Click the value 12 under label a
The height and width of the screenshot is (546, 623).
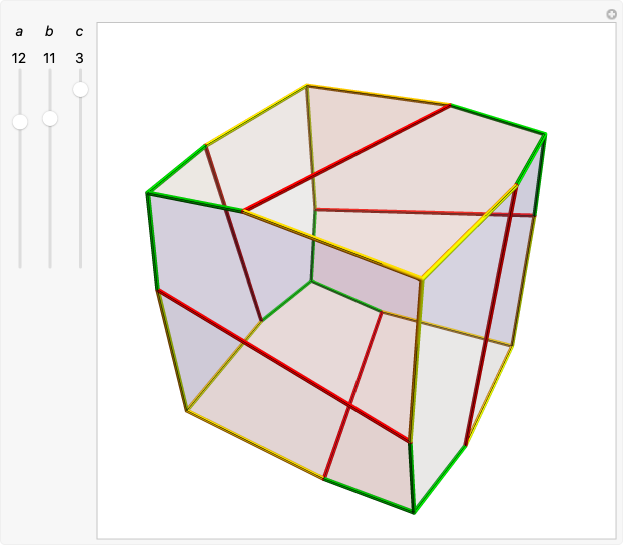click(19, 58)
